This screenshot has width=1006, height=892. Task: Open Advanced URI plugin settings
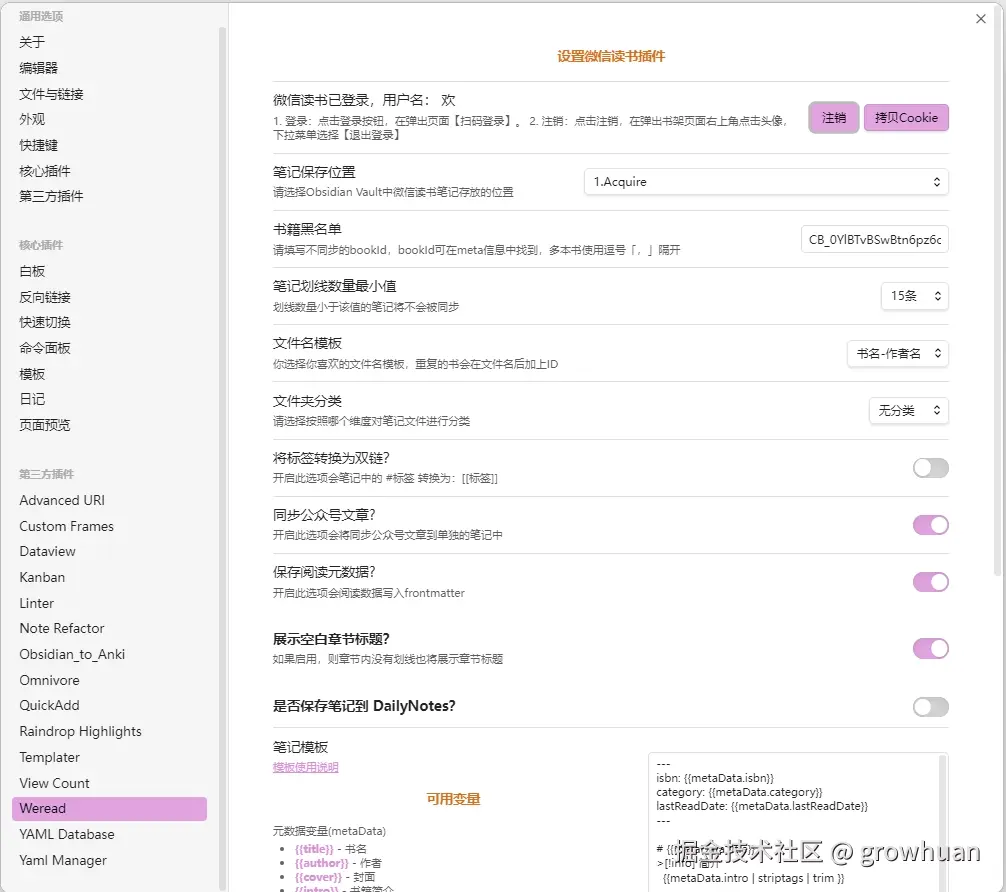pyautogui.click(x=62, y=500)
